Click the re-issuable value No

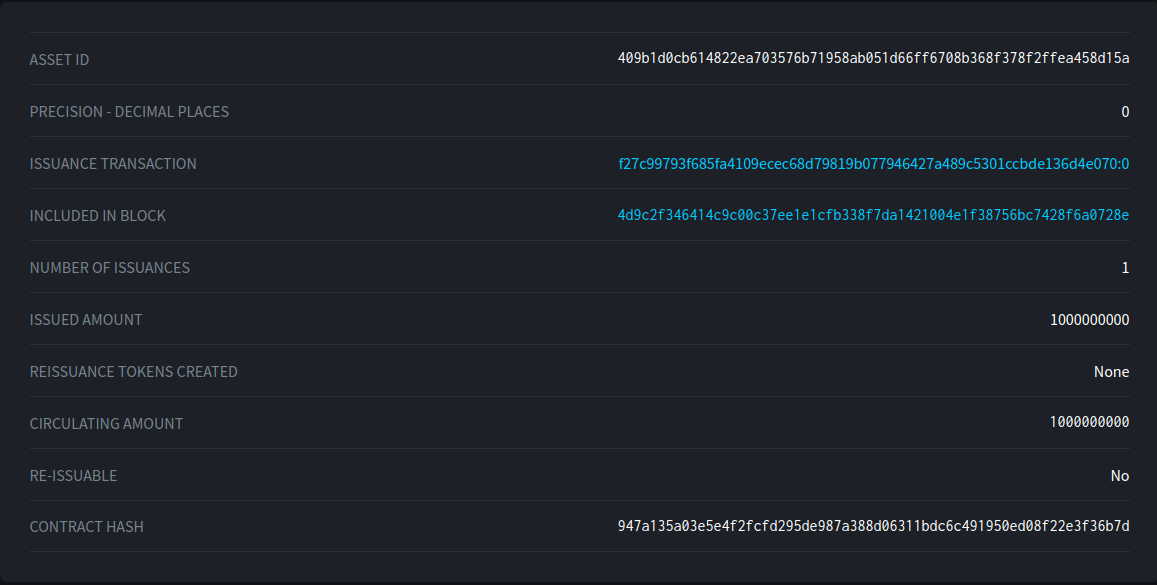1119,476
